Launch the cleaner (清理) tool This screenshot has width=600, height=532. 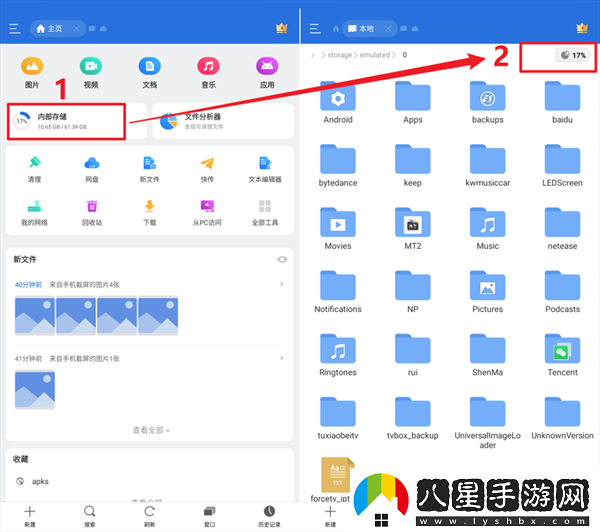pyautogui.click(x=34, y=169)
